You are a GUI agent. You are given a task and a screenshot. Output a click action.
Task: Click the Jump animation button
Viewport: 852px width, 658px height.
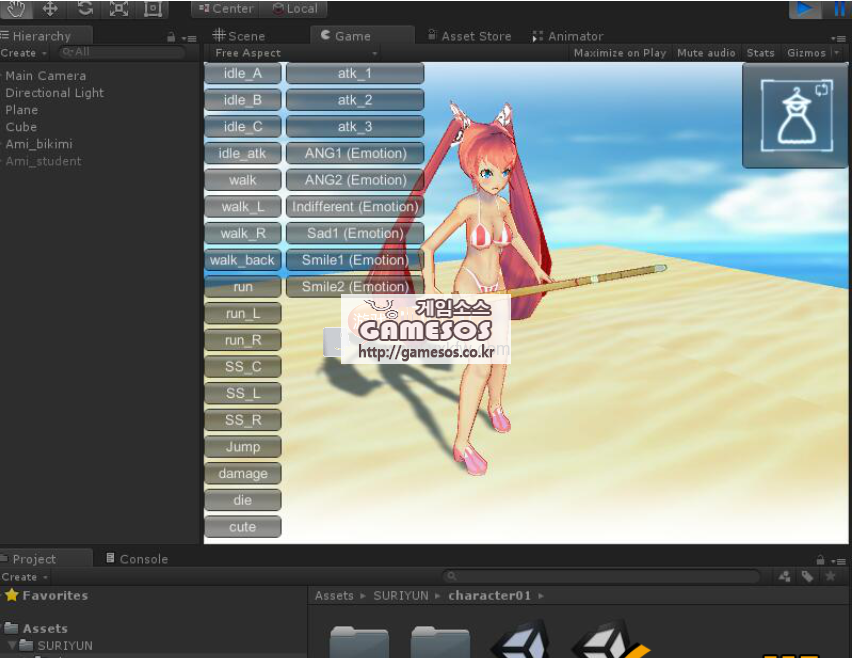tap(243, 447)
